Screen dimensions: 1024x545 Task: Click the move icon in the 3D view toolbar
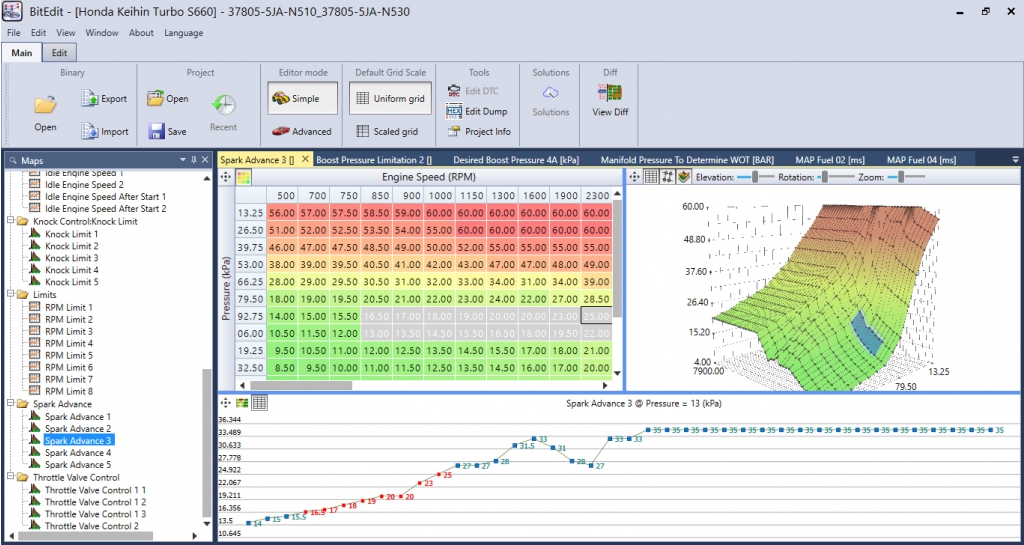[634, 177]
